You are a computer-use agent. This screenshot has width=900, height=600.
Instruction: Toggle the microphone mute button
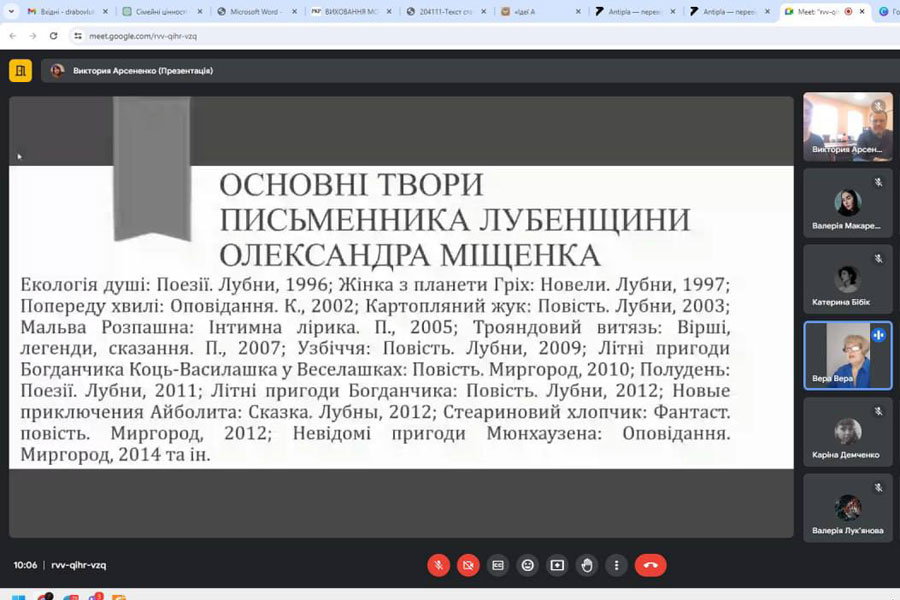click(x=439, y=566)
